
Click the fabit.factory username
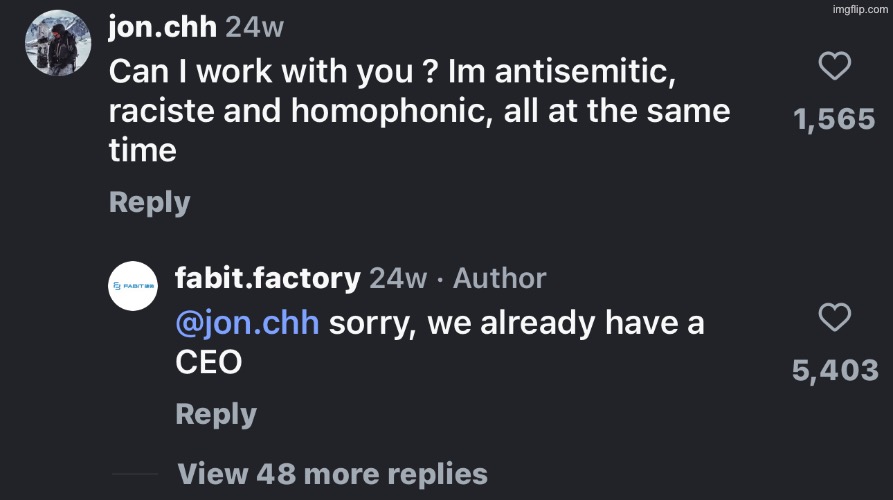click(x=267, y=278)
